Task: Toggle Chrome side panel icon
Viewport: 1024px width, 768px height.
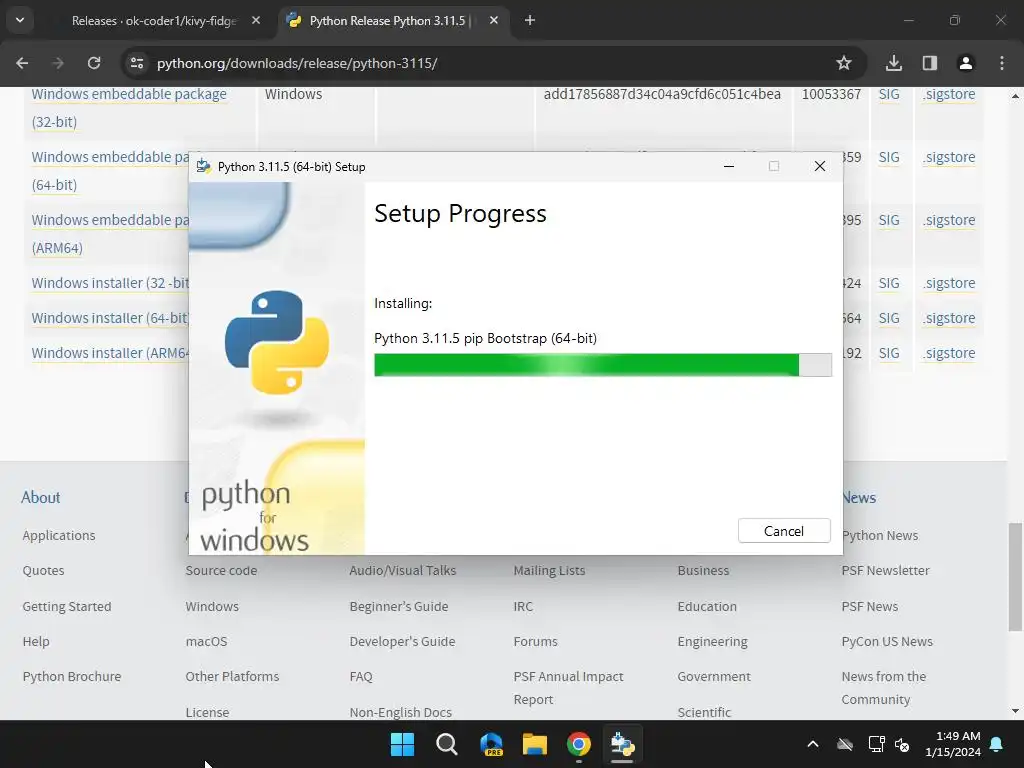Action: pos(930,63)
